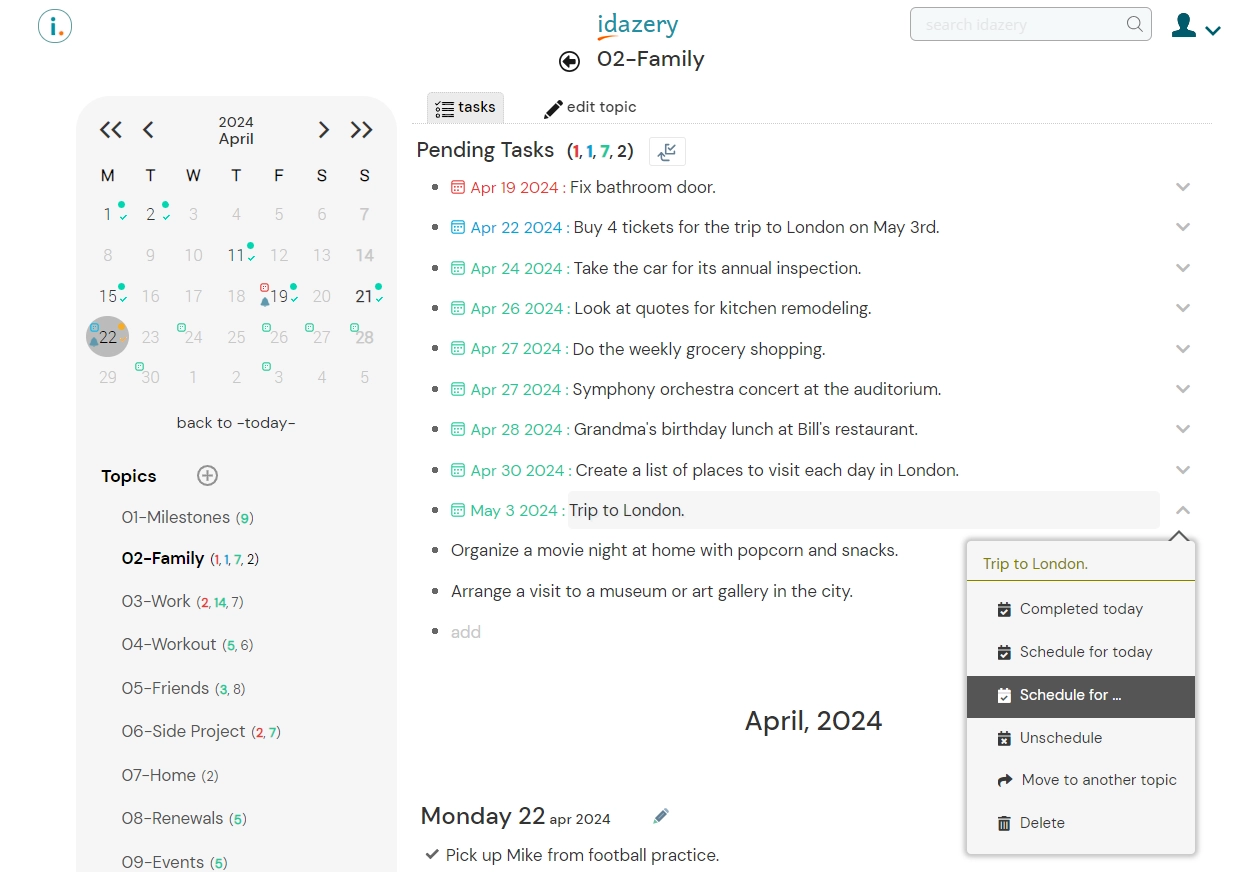Choose Schedule for ... in the context menu
This screenshot has width=1260, height=872.
click(1081, 696)
